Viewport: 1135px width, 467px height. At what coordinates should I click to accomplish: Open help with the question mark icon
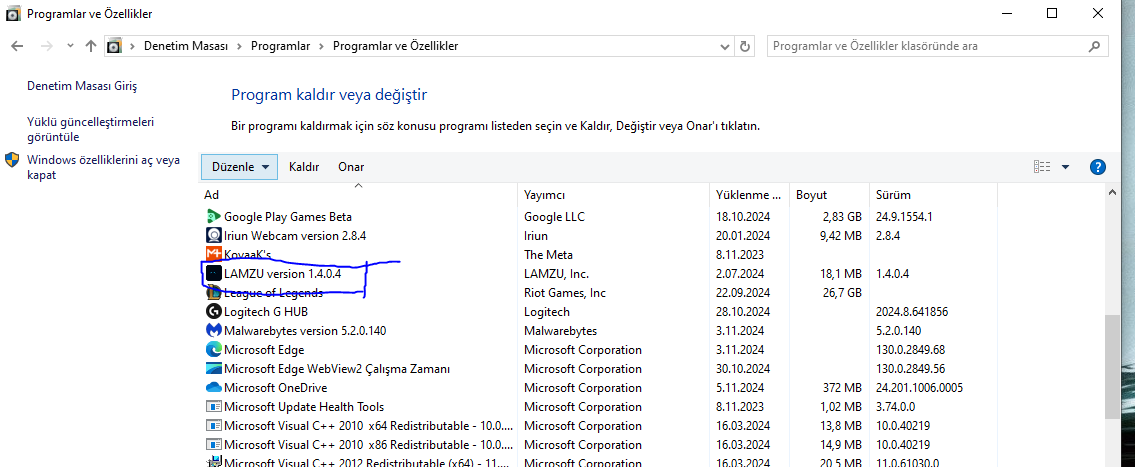pos(1097,167)
